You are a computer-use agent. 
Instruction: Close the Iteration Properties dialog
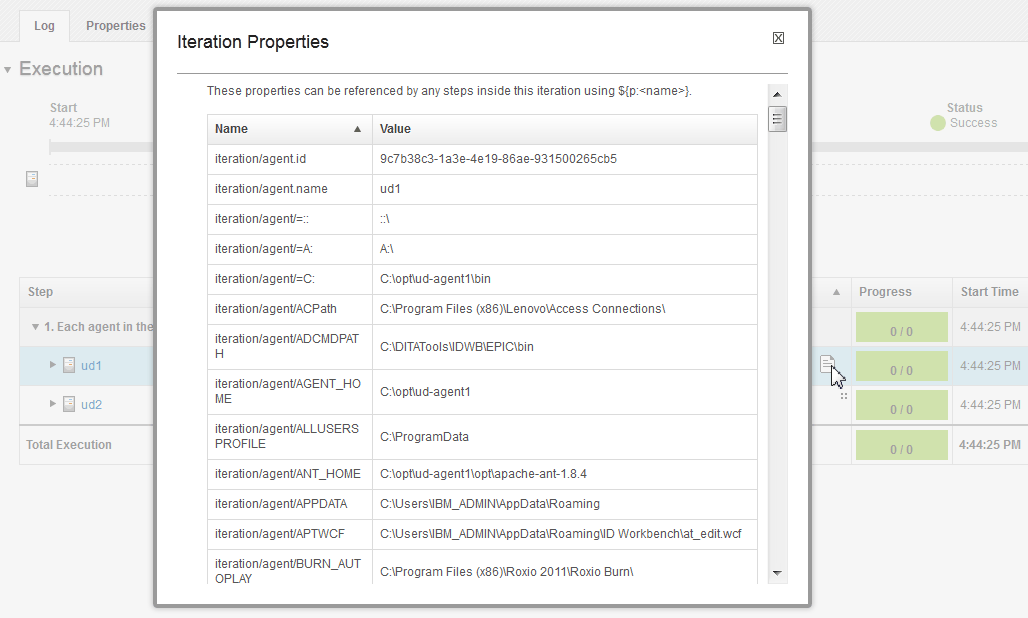tap(778, 37)
